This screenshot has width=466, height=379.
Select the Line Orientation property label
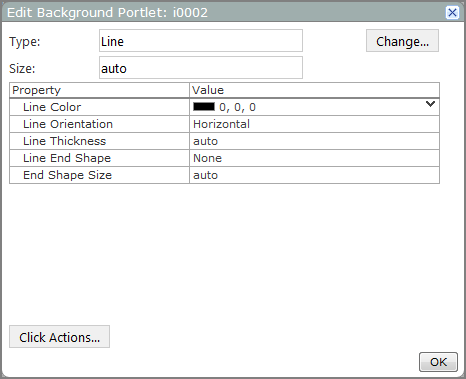tap(68, 124)
